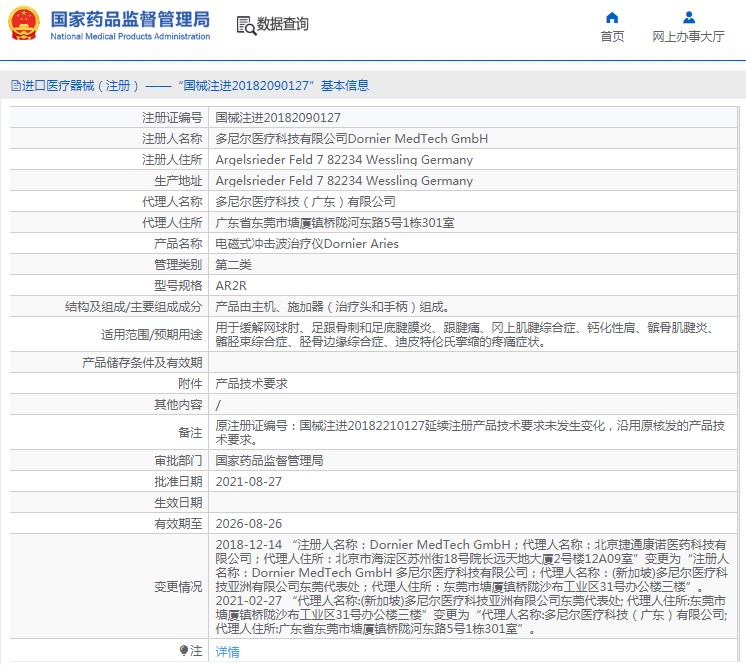Click the 型号规格 value AR2R
Viewport: 746px width, 665px height.
point(231,286)
